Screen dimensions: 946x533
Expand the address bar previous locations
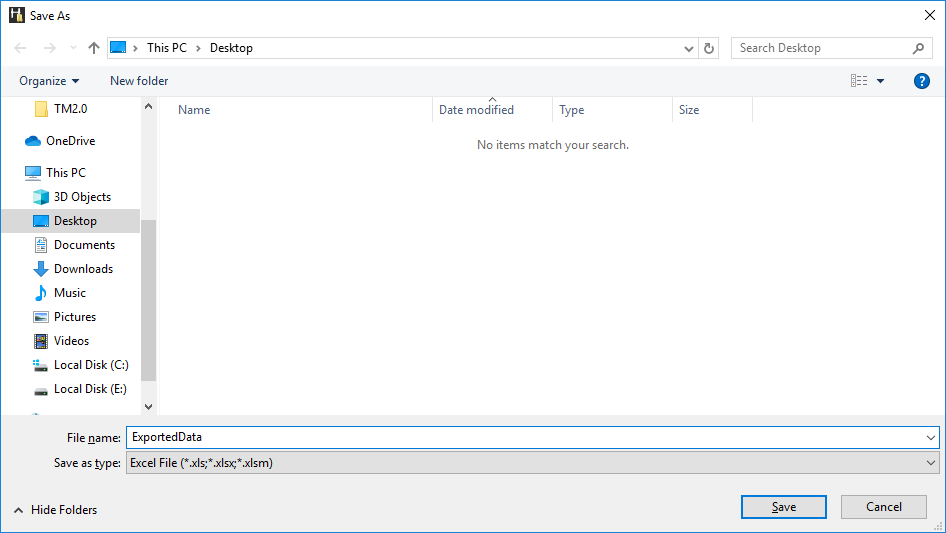pos(689,48)
